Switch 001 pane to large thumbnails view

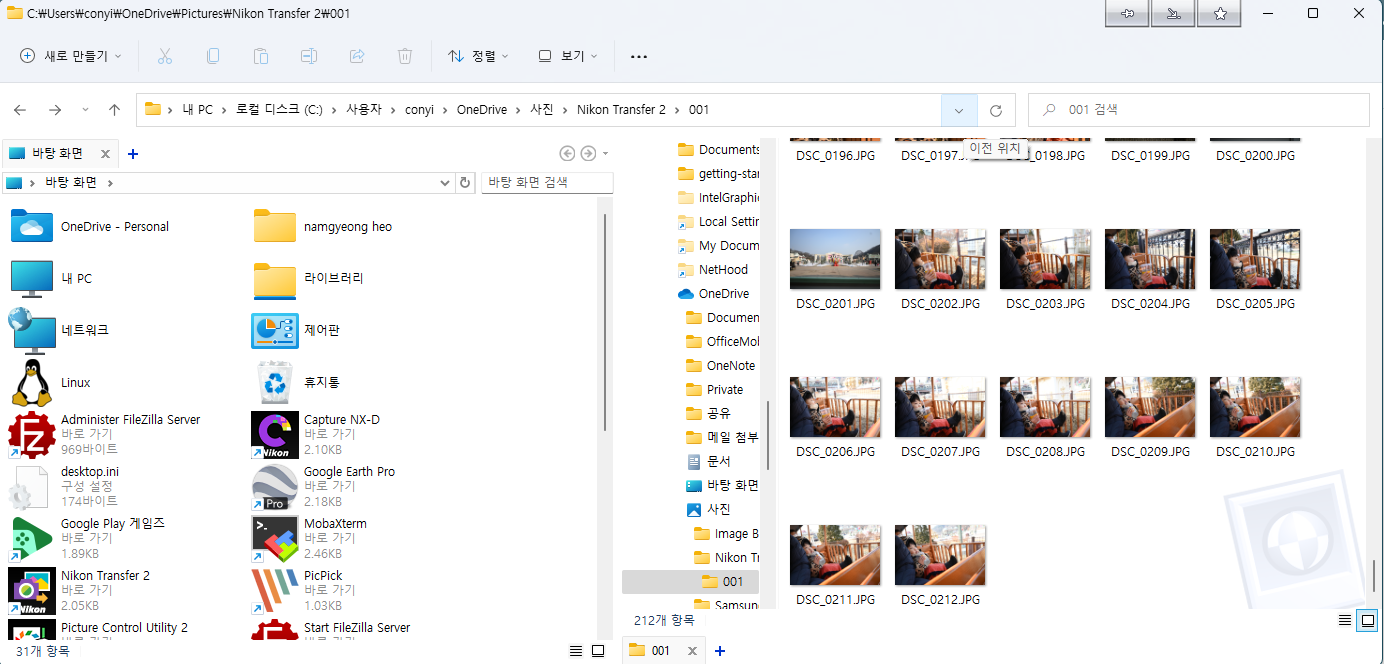click(x=1367, y=621)
